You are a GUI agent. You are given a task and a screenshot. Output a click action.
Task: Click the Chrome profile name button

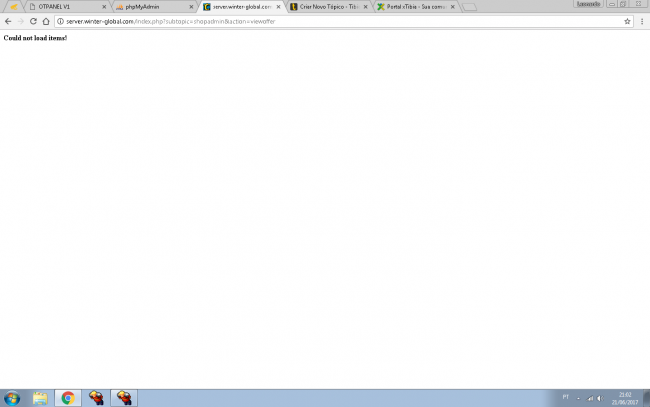coord(589,4)
